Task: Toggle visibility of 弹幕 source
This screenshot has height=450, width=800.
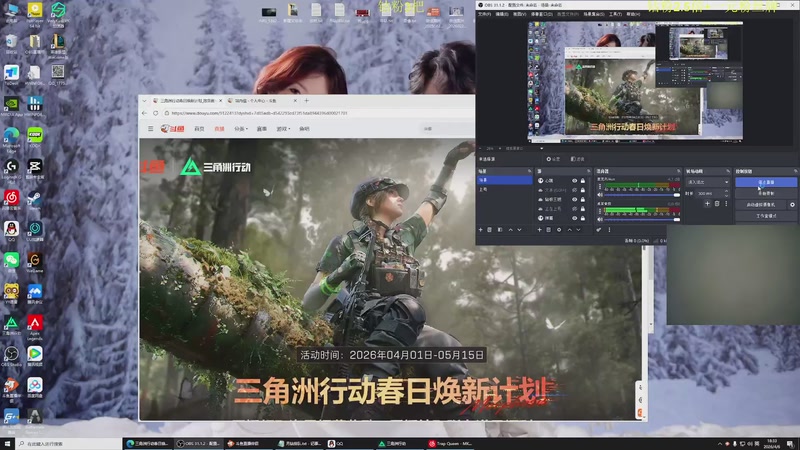Action: click(x=574, y=218)
